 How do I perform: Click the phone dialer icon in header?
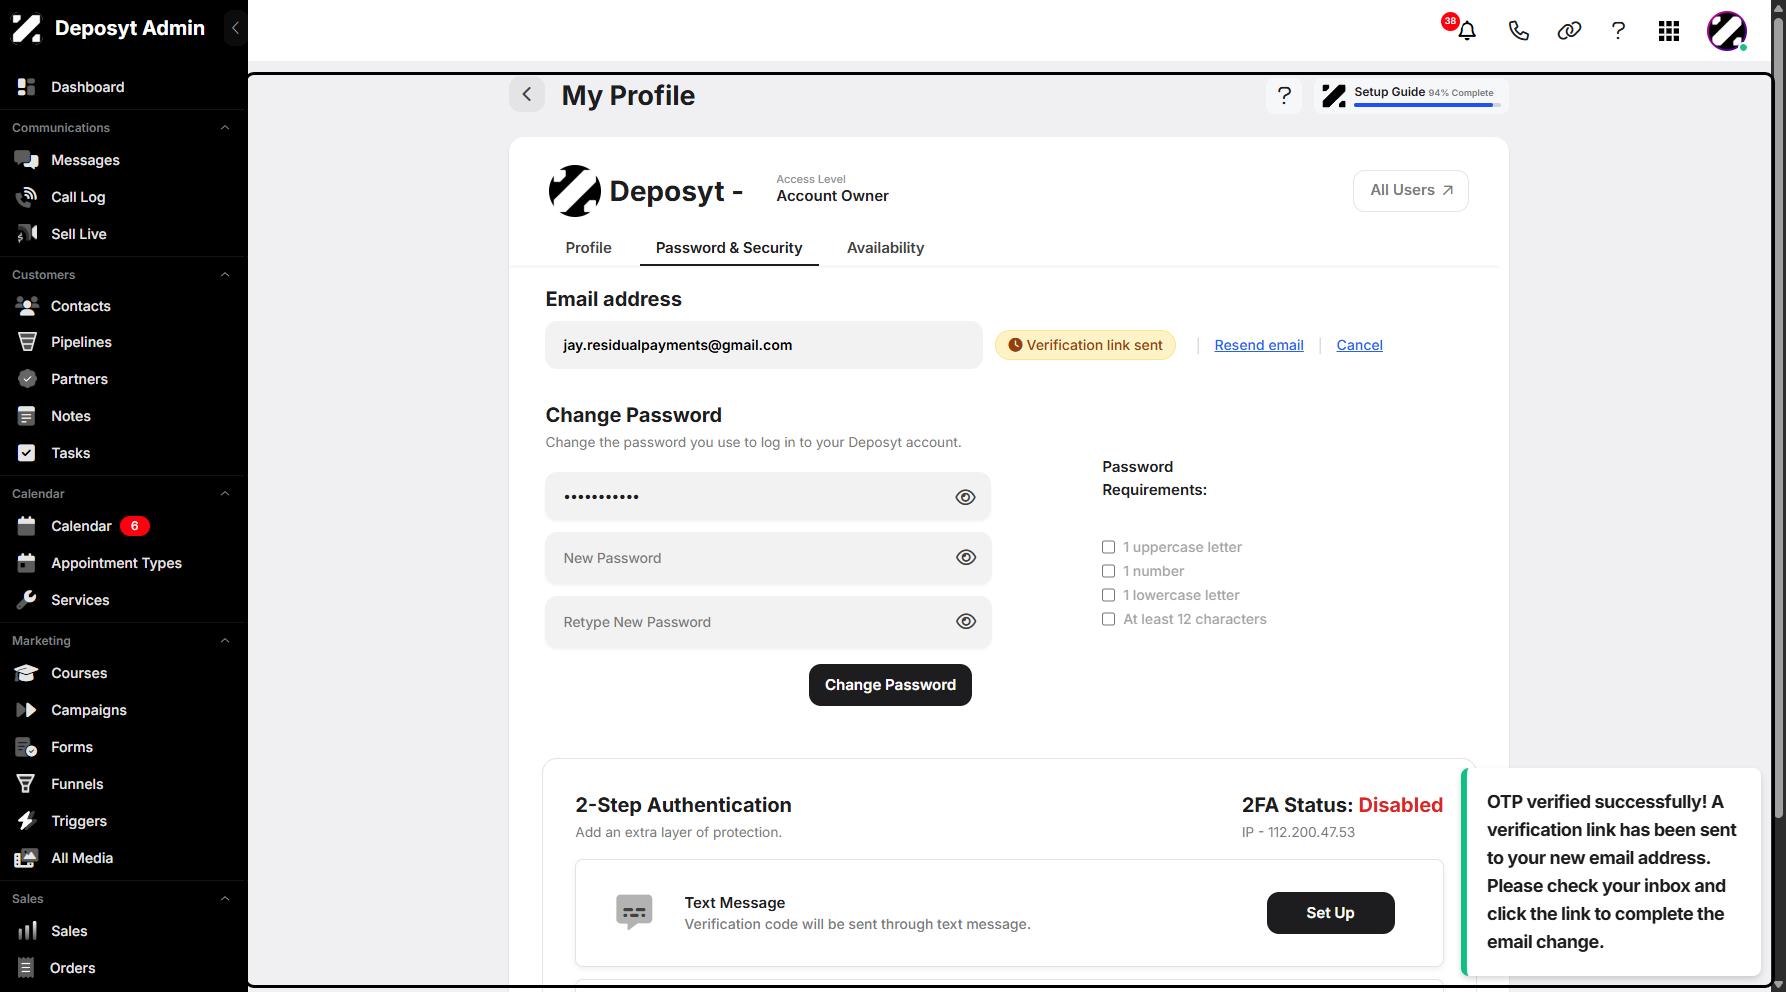[x=1518, y=31]
